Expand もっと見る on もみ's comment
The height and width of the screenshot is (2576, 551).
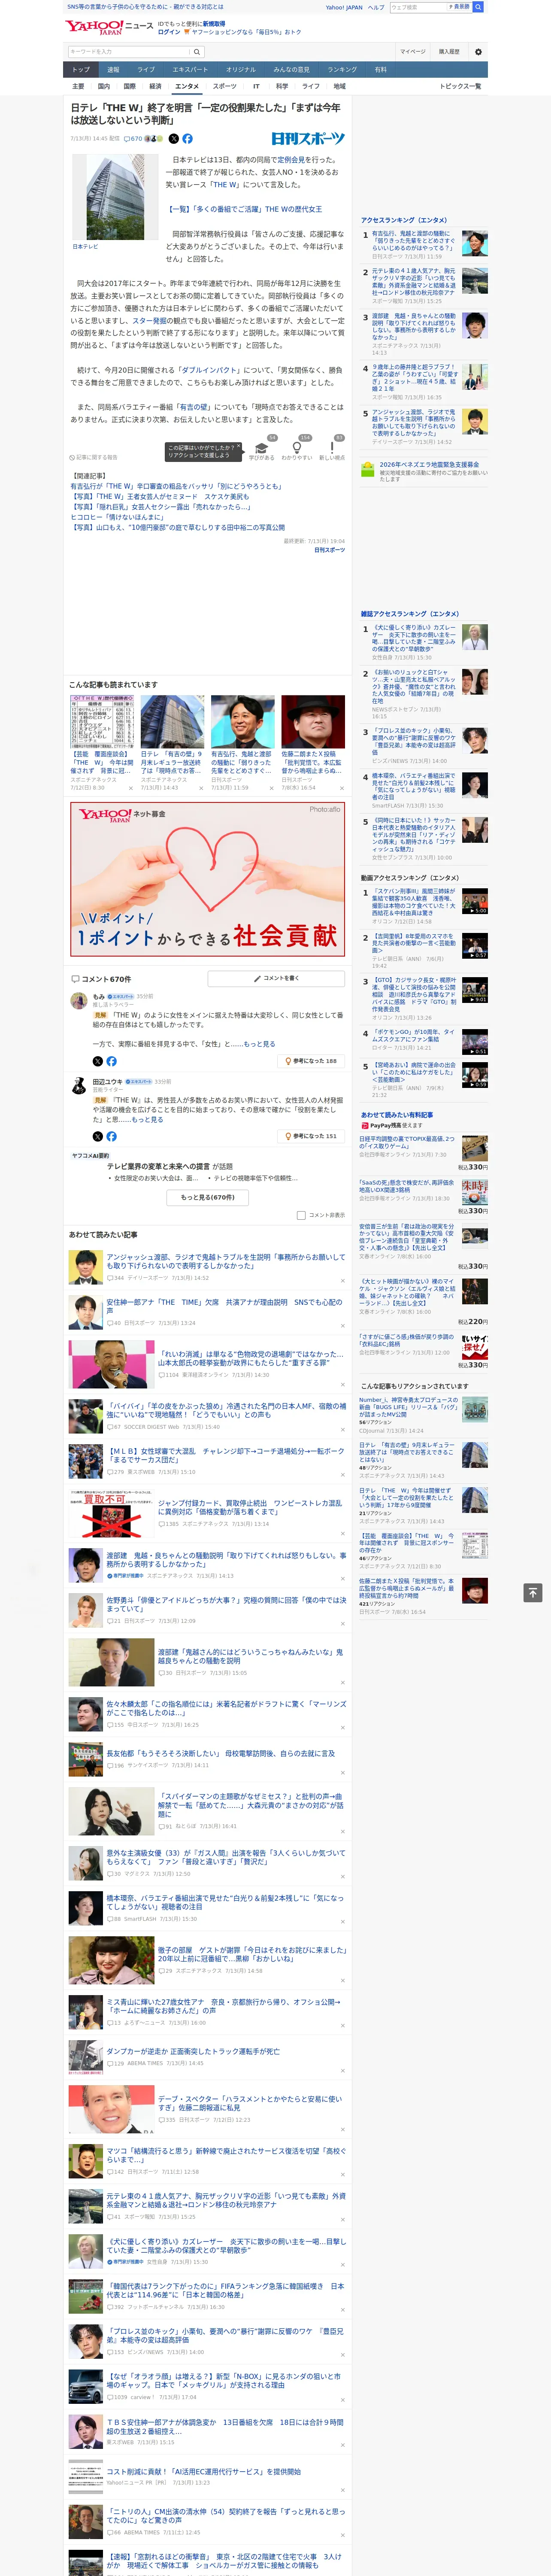(x=260, y=1044)
